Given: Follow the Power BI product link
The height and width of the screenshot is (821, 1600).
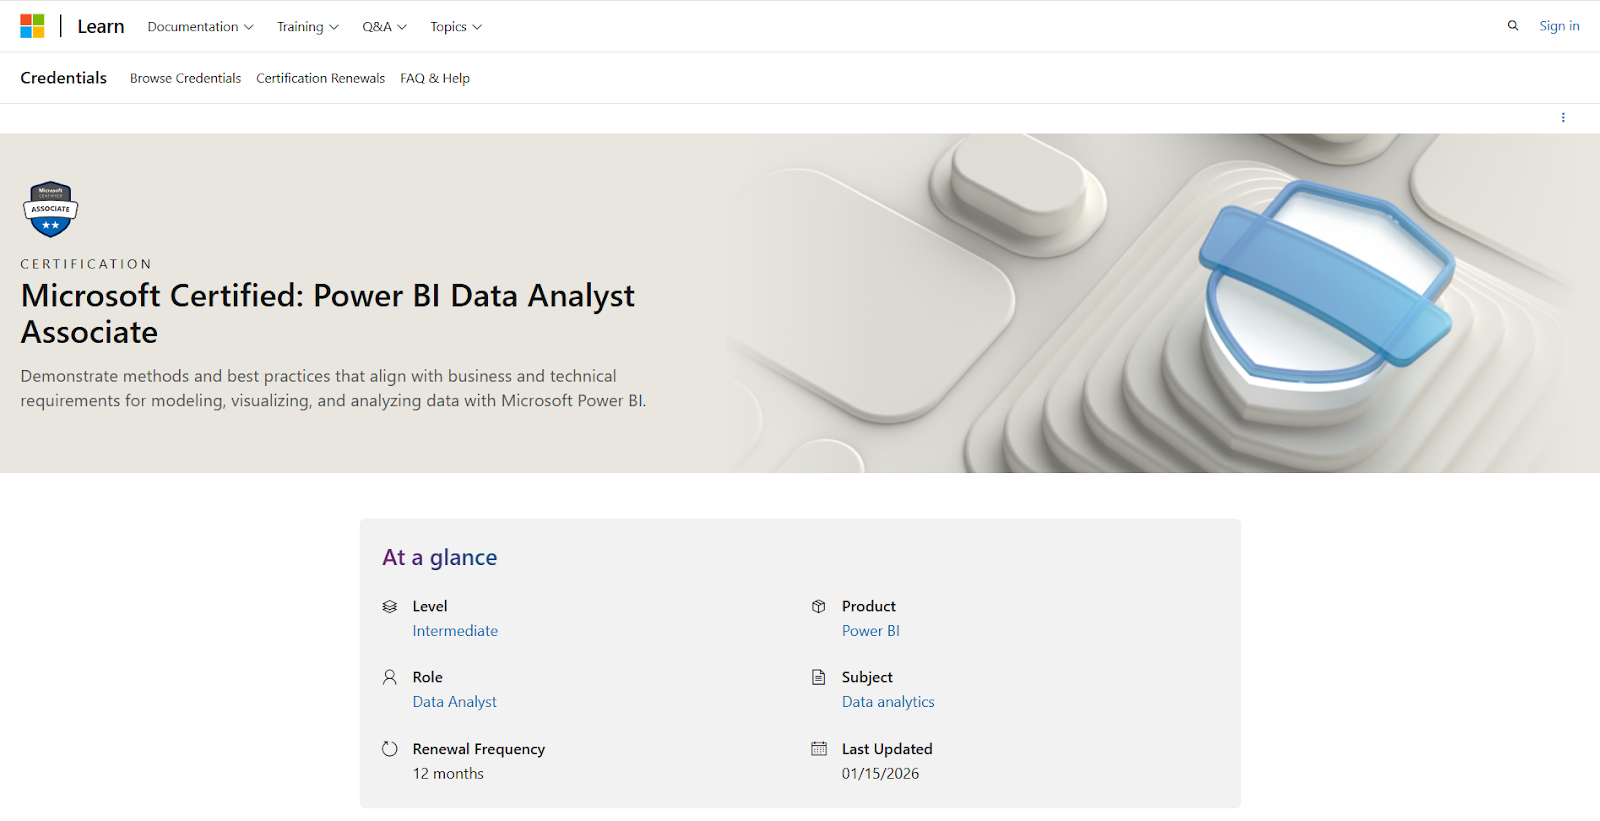Looking at the screenshot, I should (871, 631).
